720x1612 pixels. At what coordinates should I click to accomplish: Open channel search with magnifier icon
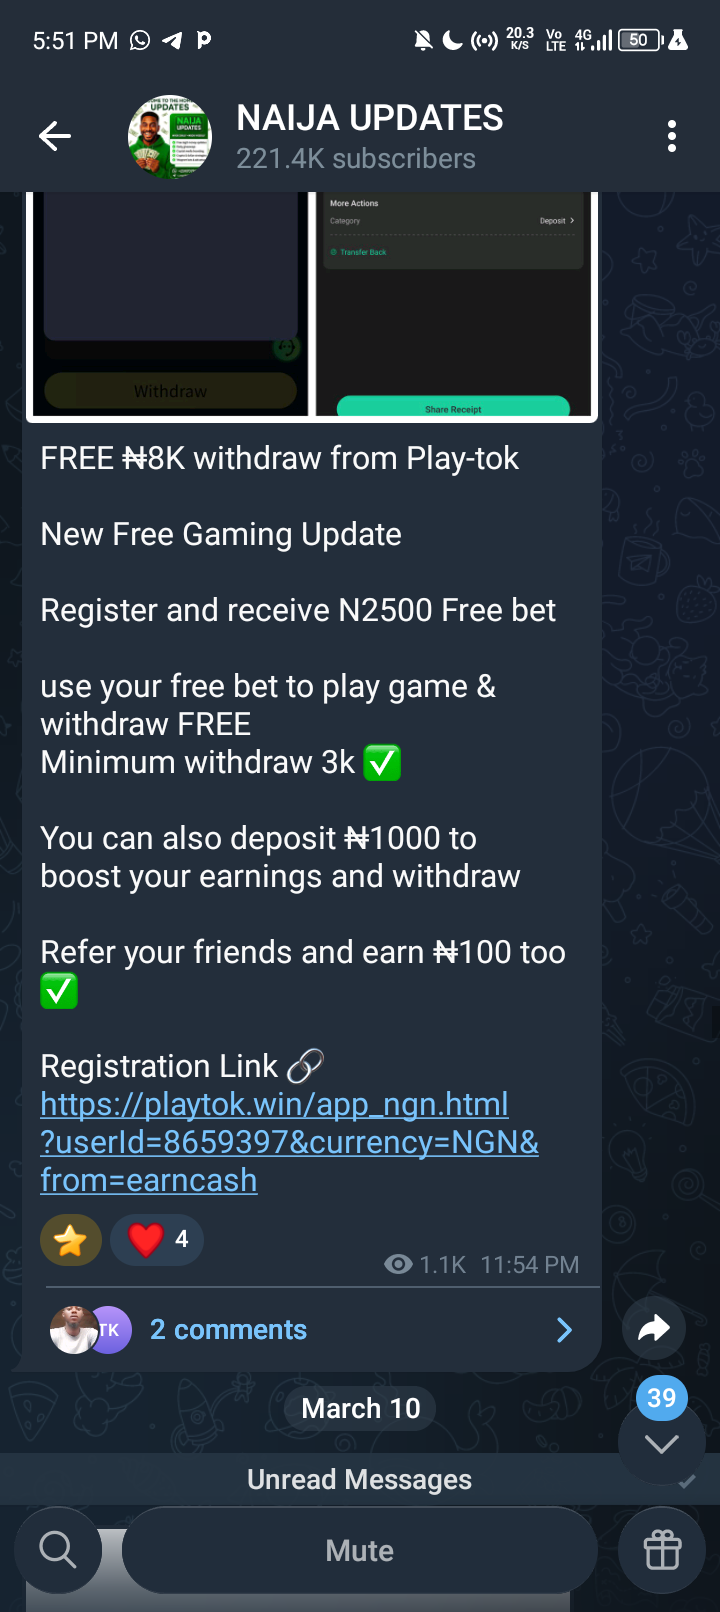click(x=58, y=1550)
